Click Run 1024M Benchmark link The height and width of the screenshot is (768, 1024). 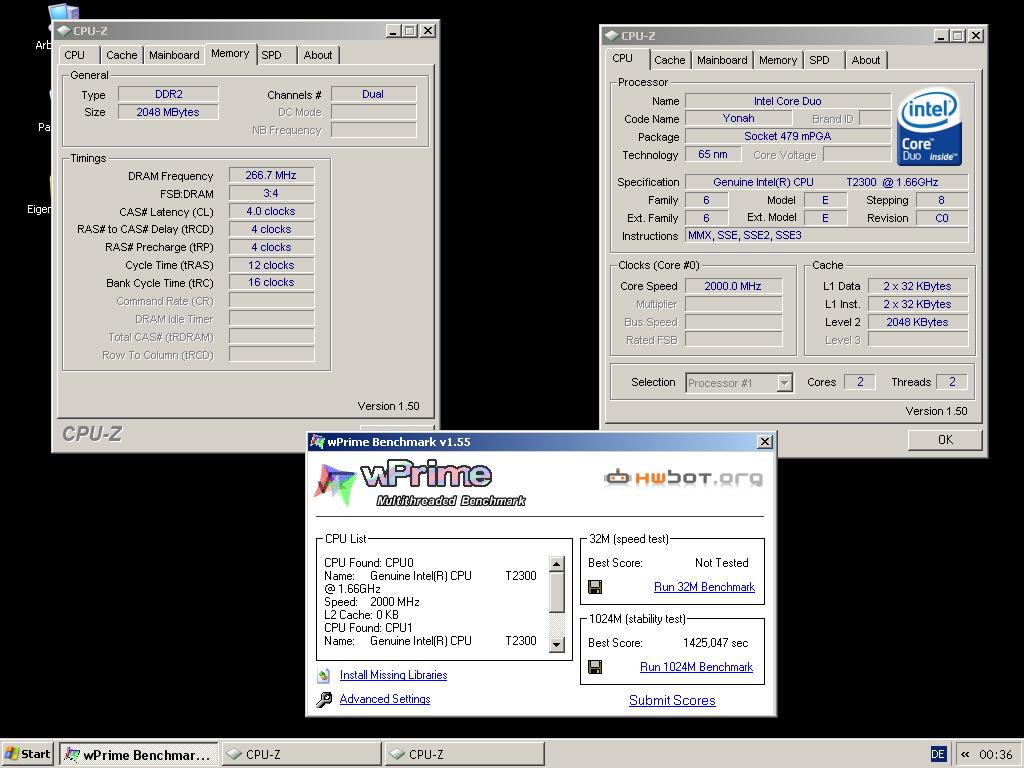pyautogui.click(x=696, y=667)
